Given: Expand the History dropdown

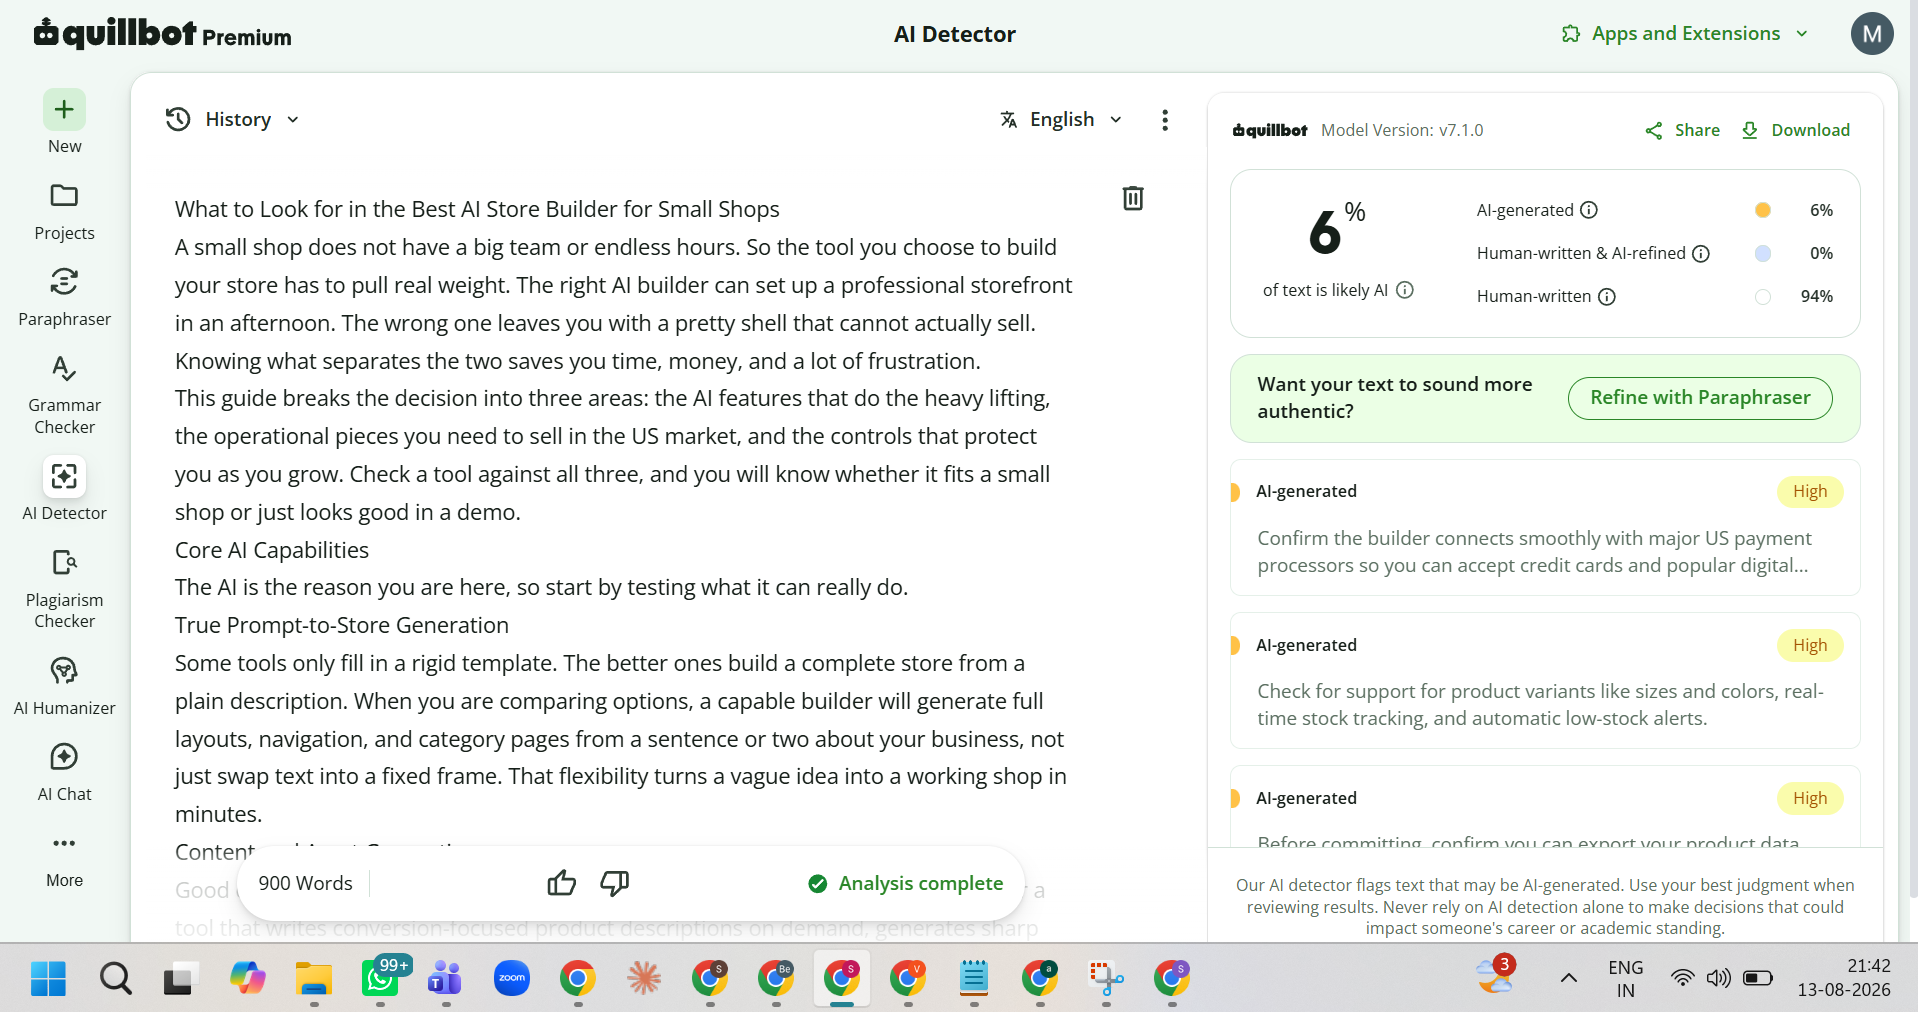Looking at the screenshot, I should pos(233,119).
